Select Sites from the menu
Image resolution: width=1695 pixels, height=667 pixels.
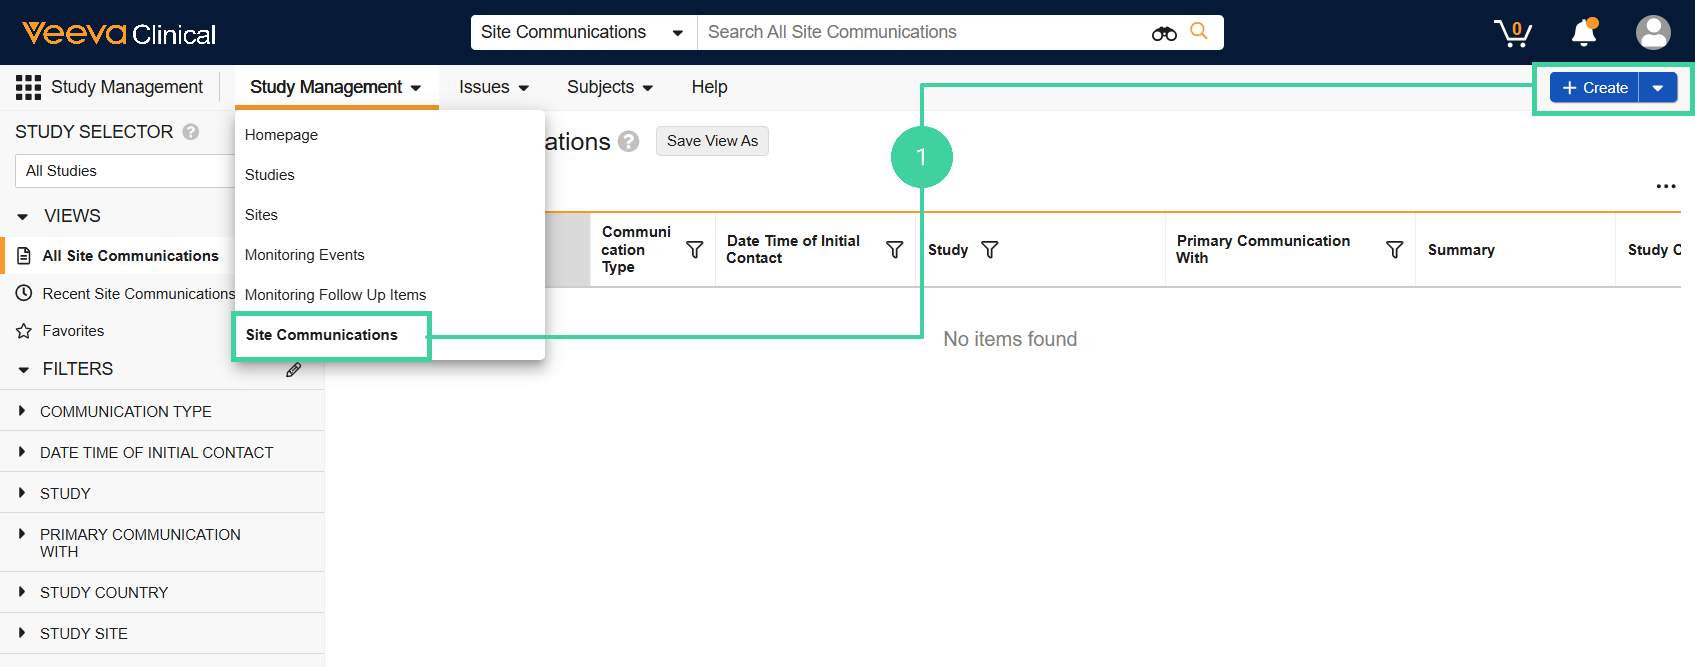click(x=261, y=215)
